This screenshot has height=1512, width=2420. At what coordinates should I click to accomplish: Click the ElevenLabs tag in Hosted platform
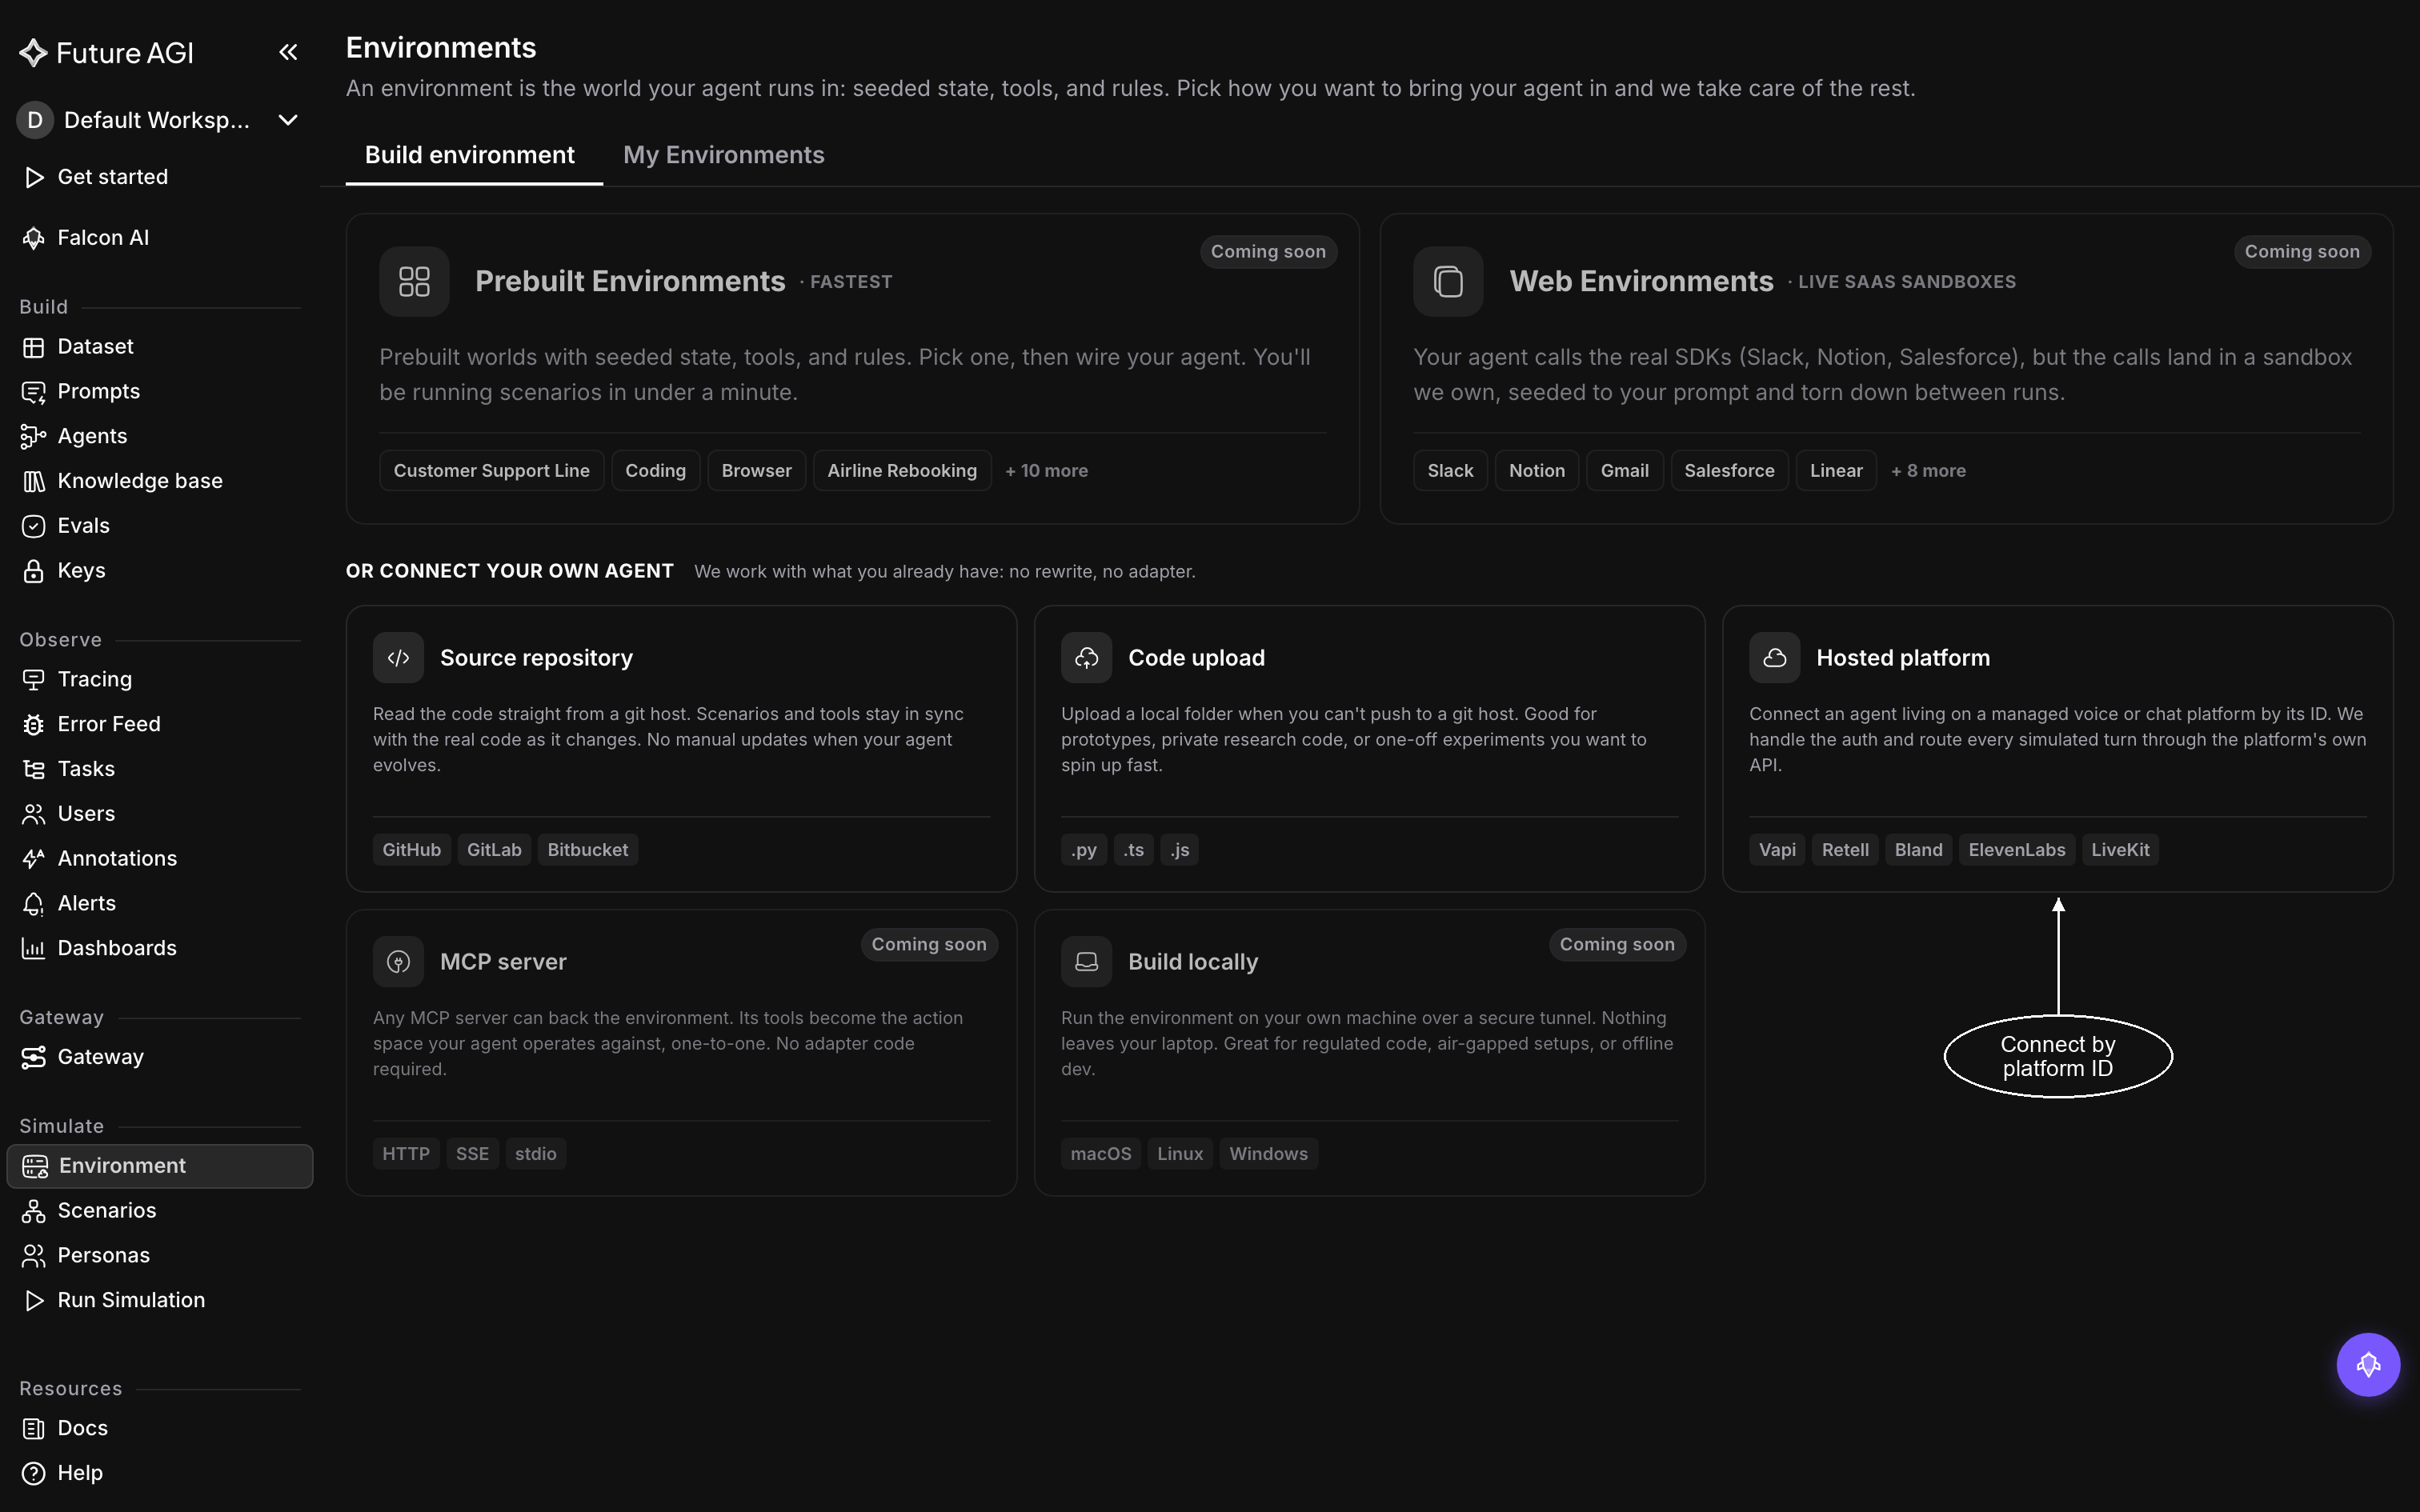click(2016, 850)
